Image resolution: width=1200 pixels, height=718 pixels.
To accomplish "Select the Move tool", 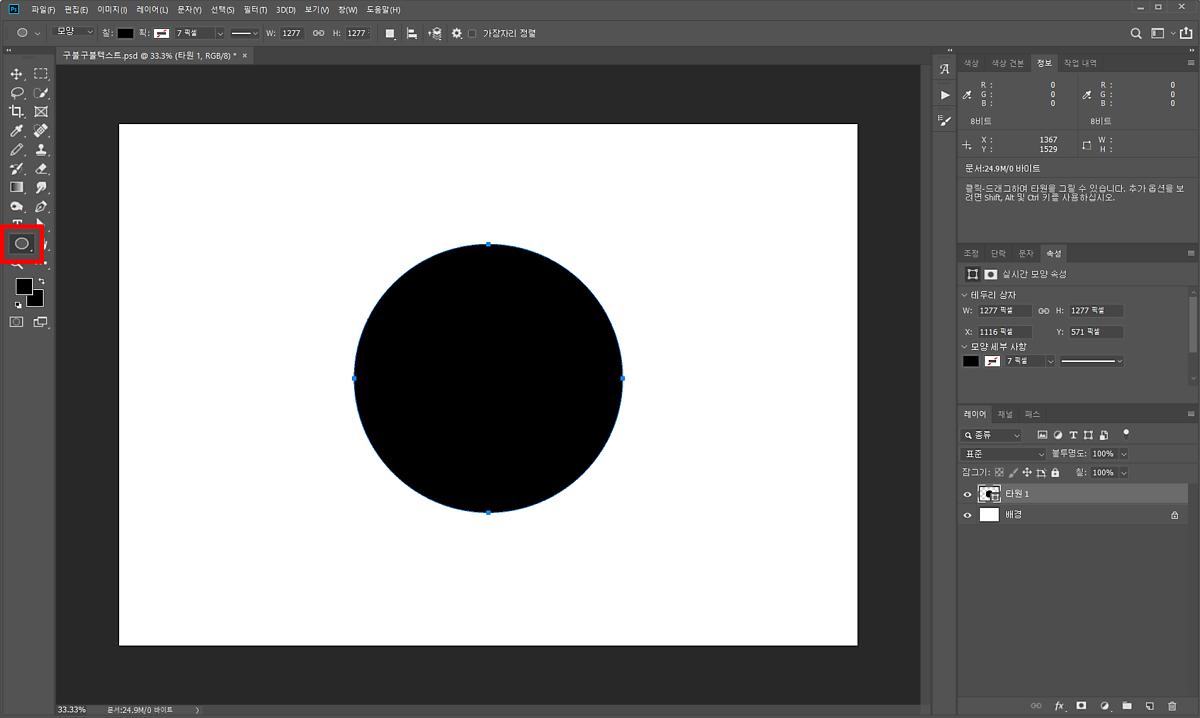I will [x=17, y=74].
